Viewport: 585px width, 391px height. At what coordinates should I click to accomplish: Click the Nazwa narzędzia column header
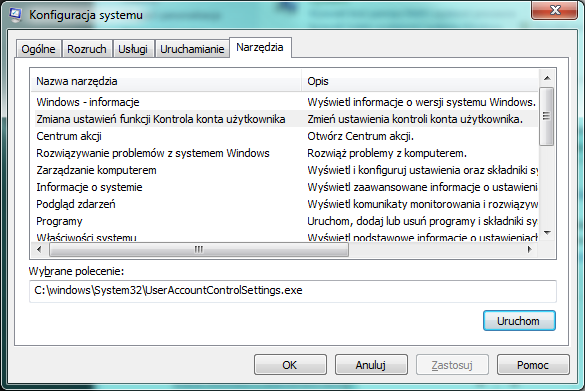point(166,81)
